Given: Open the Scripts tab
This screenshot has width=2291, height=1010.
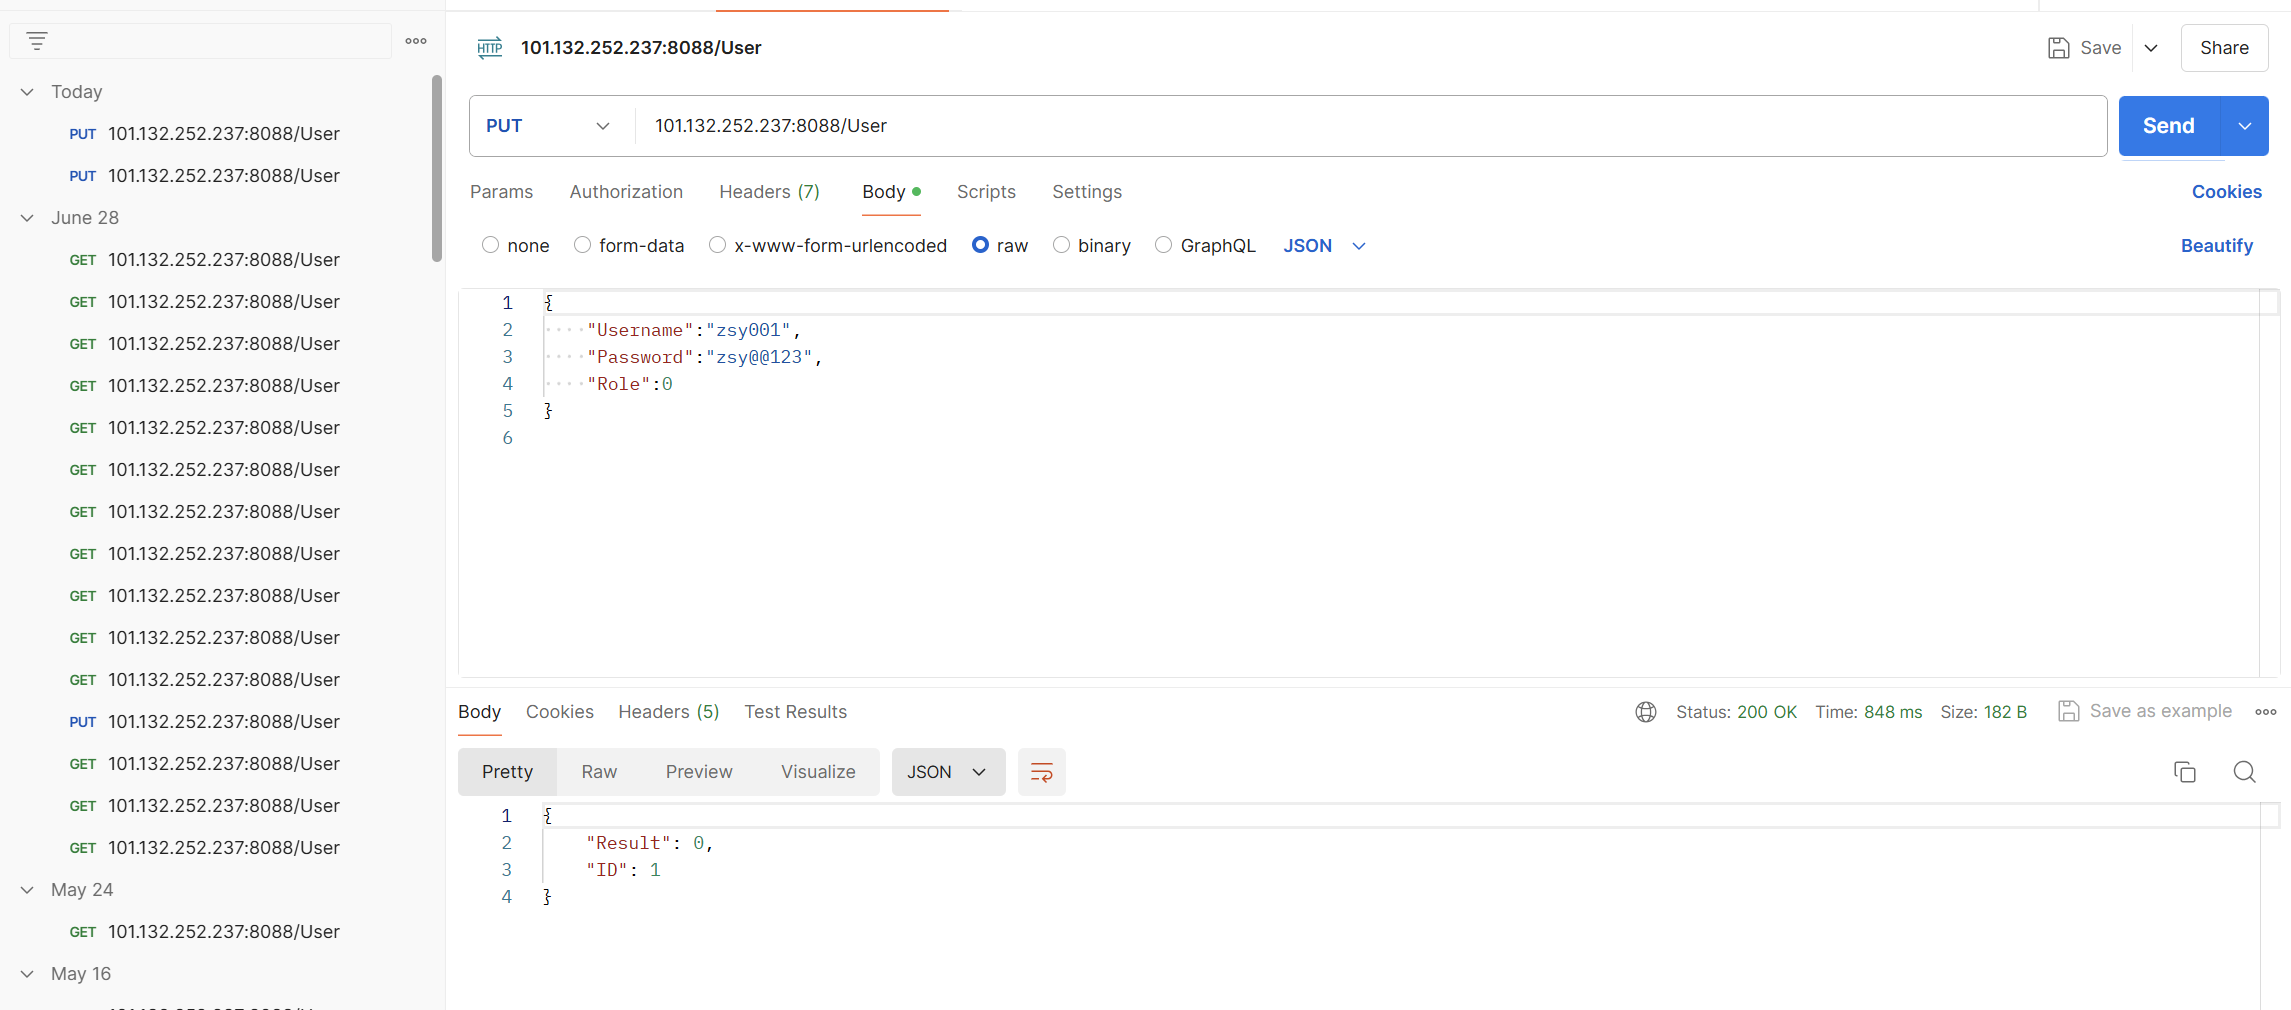Looking at the screenshot, I should tap(986, 192).
